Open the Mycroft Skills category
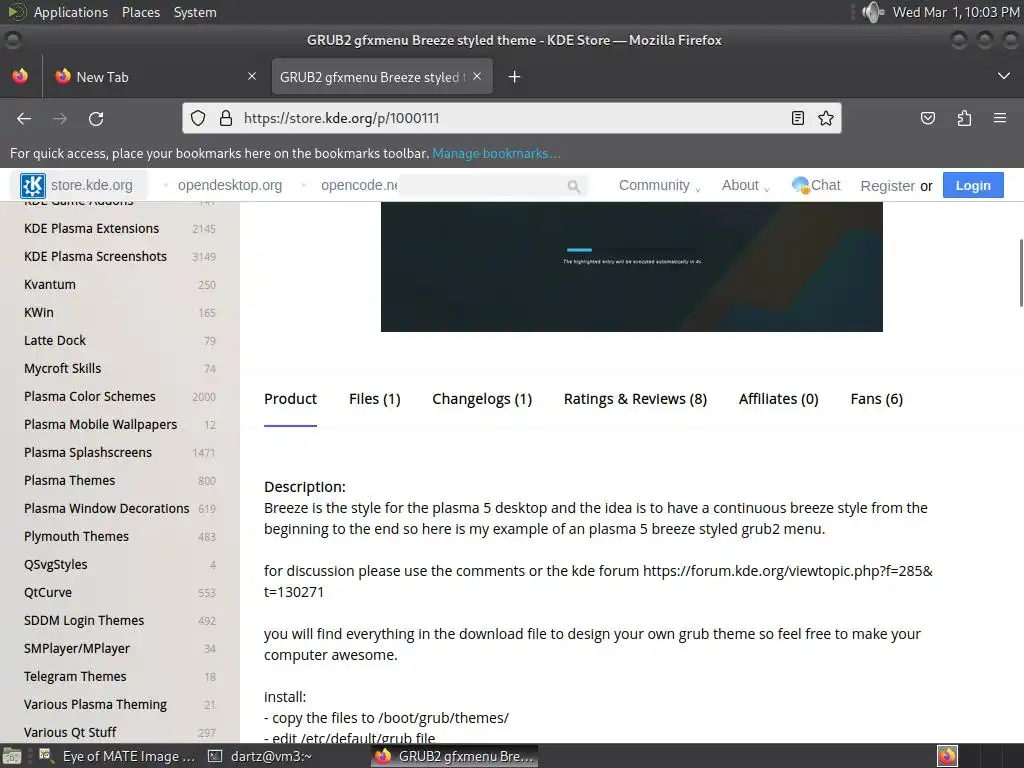 click(63, 369)
